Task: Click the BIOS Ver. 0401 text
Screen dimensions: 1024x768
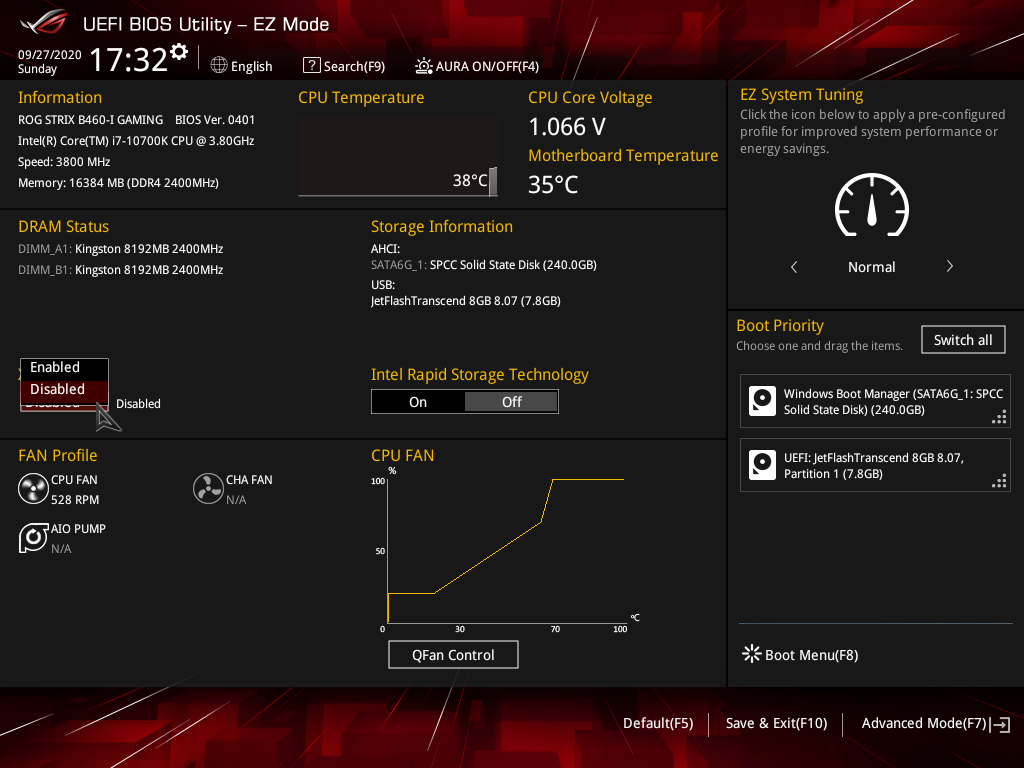Action: 215,120
